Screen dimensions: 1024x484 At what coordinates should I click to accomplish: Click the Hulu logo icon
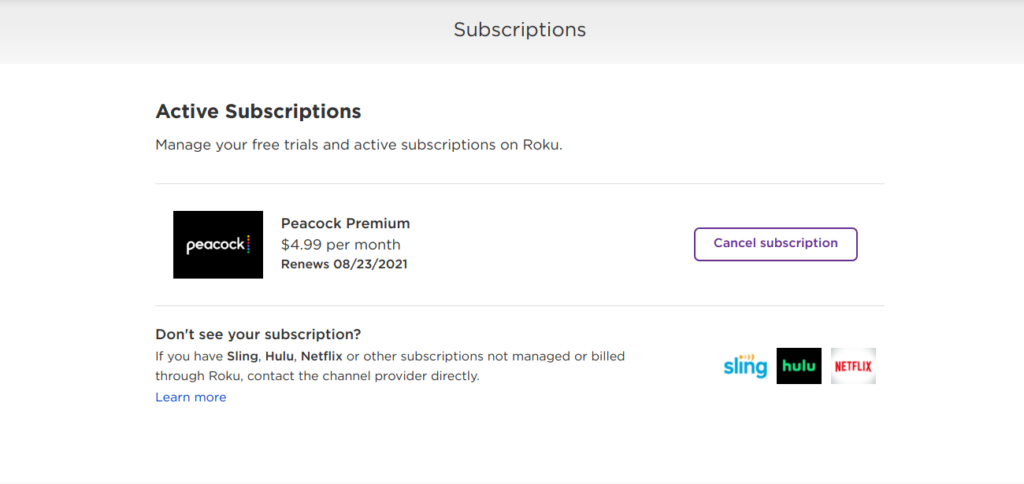pyautogui.click(x=799, y=366)
